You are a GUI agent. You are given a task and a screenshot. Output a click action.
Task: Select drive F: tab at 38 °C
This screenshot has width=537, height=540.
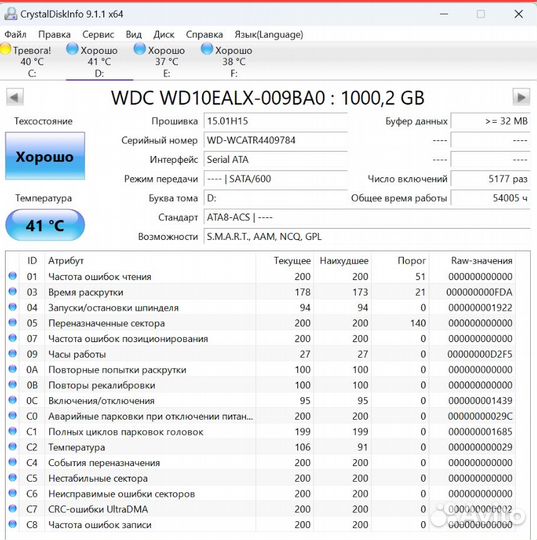click(x=234, y=61)
